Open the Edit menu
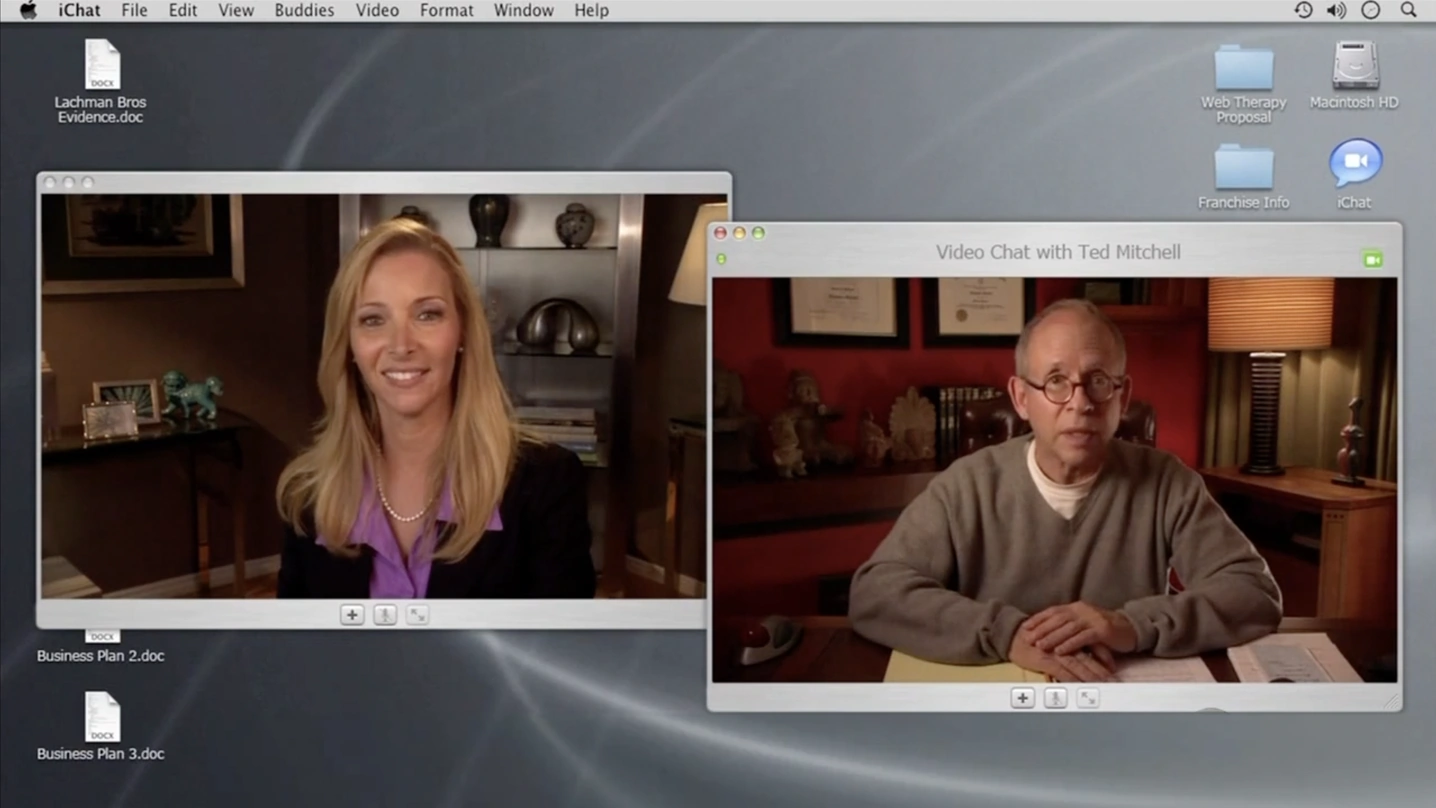 pos(182,11)
